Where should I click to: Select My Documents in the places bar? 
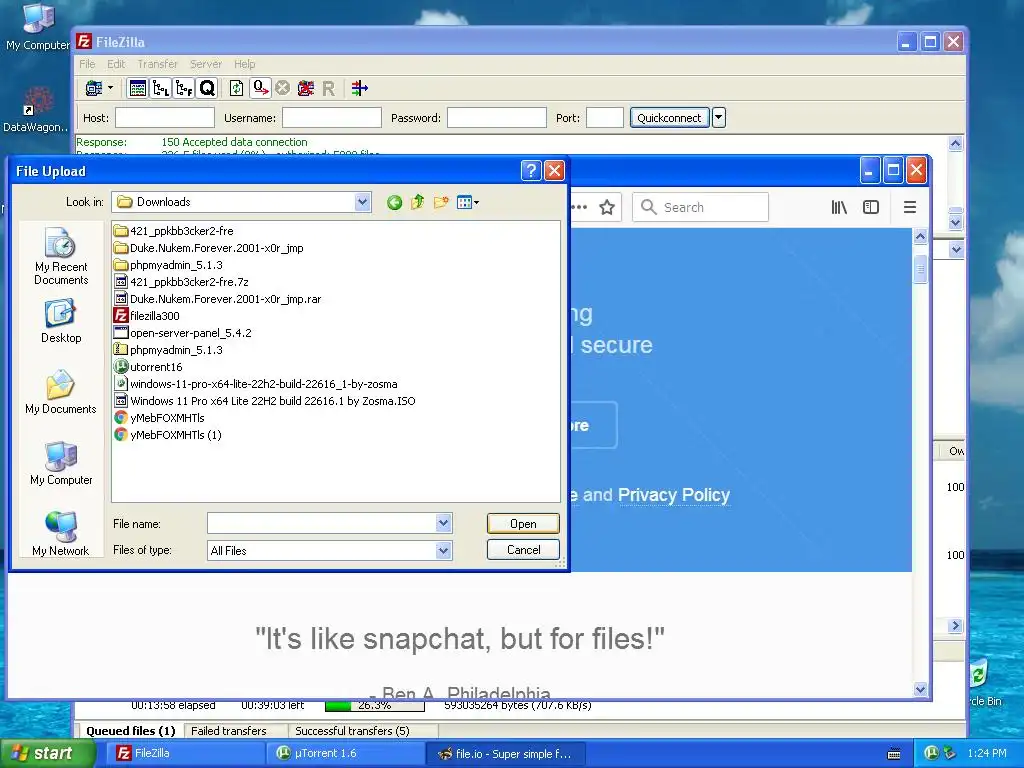click(61, 392)
